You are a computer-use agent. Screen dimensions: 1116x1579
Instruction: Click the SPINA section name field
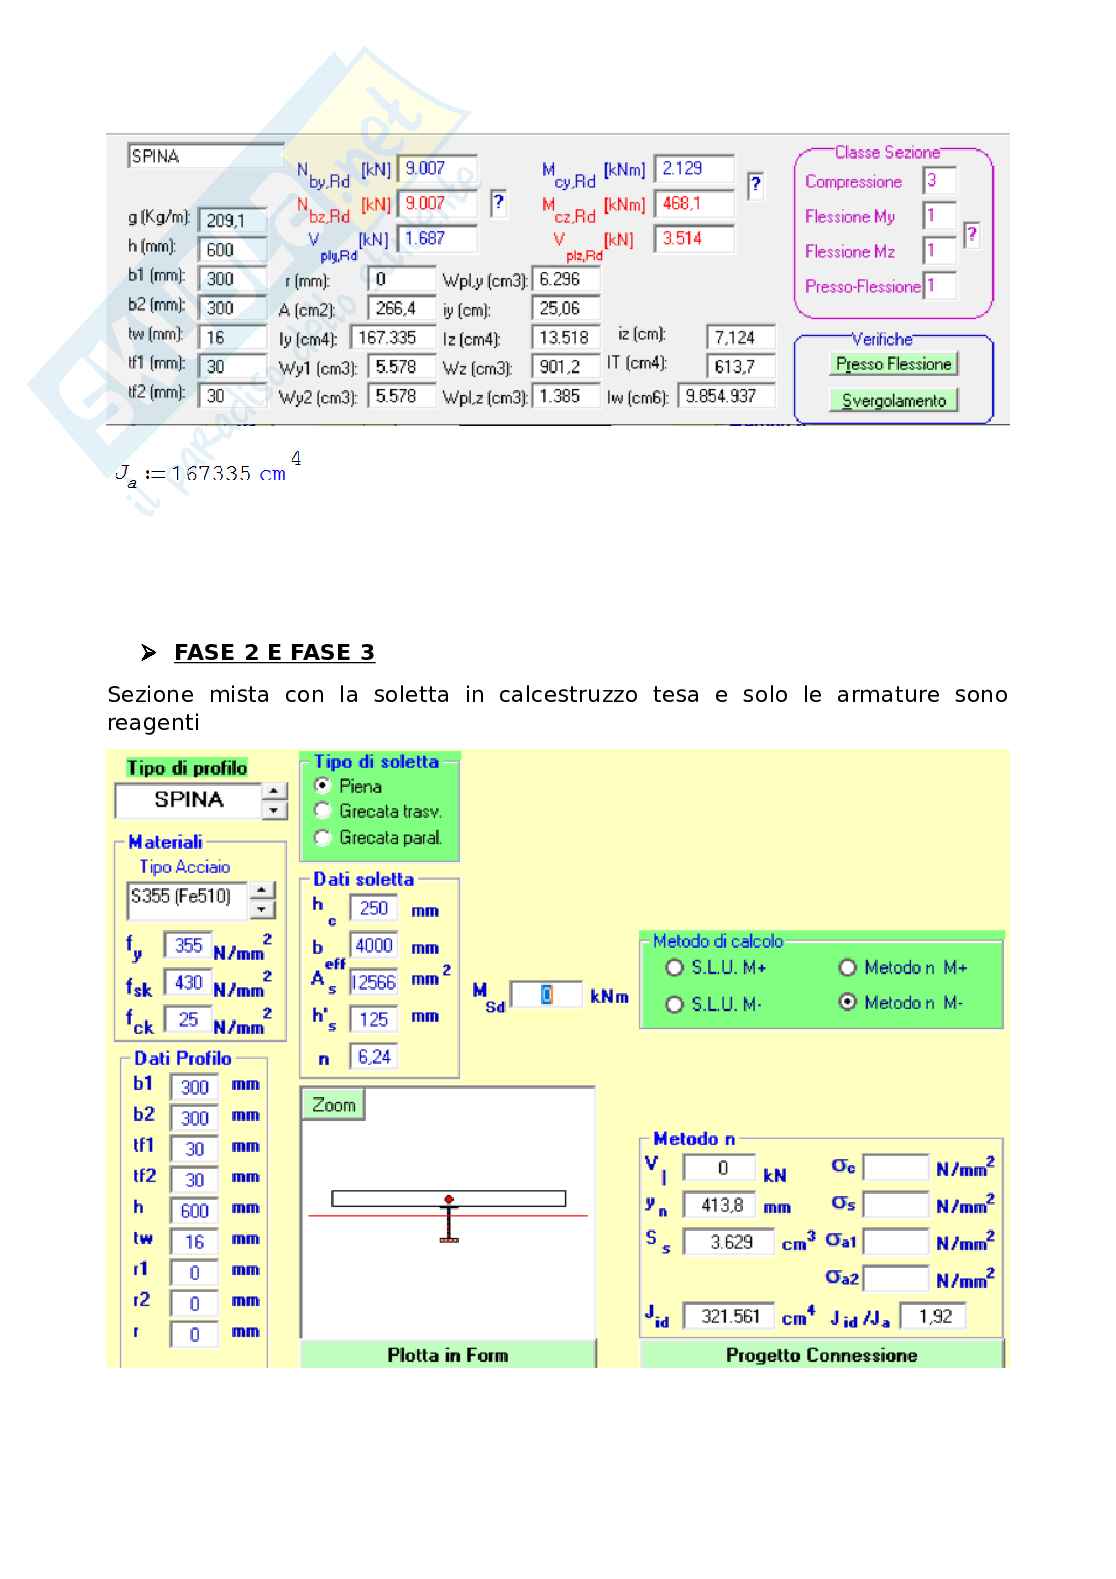[x=205, y=156]
